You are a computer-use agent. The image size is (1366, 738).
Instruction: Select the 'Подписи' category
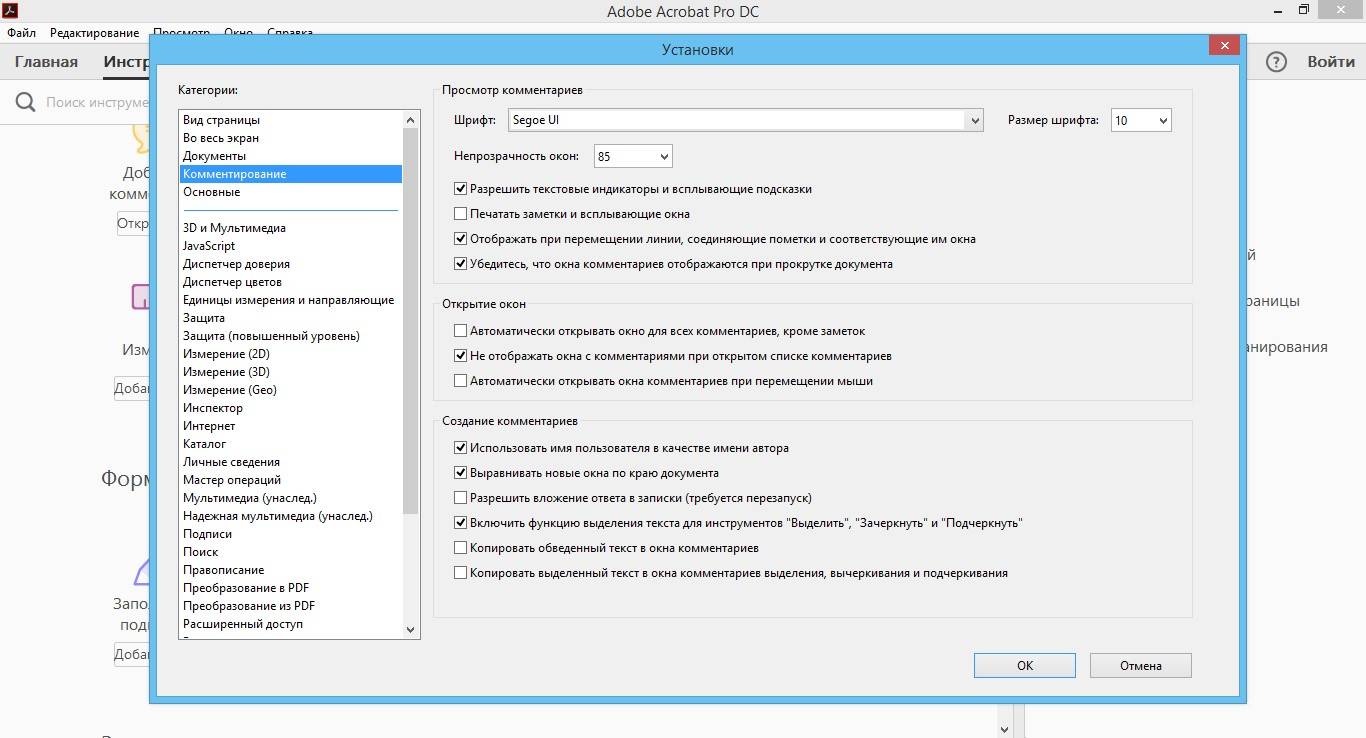[x=290, y=534]
